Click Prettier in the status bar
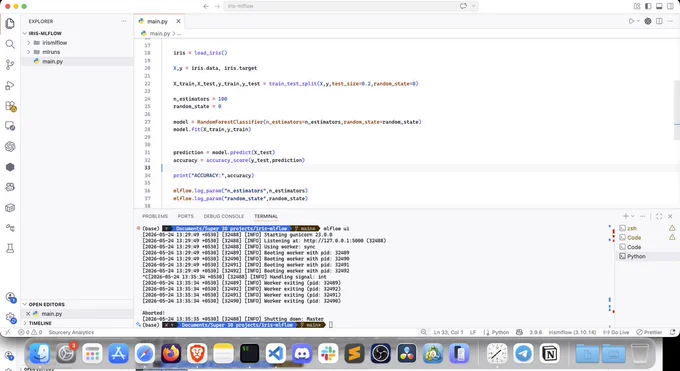 click(x=649, y=332)
